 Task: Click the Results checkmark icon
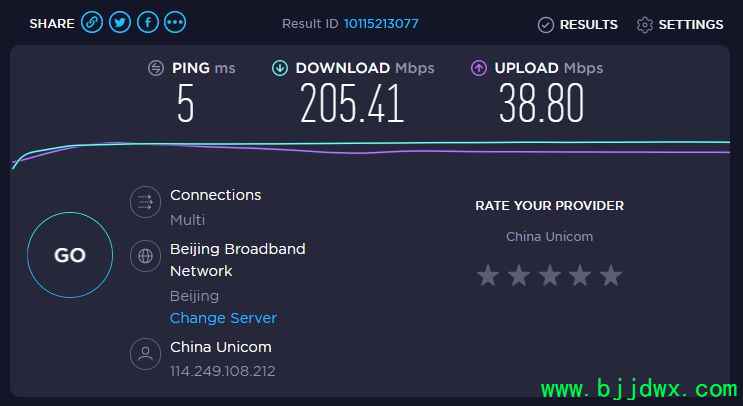click(x=546, y=25)
